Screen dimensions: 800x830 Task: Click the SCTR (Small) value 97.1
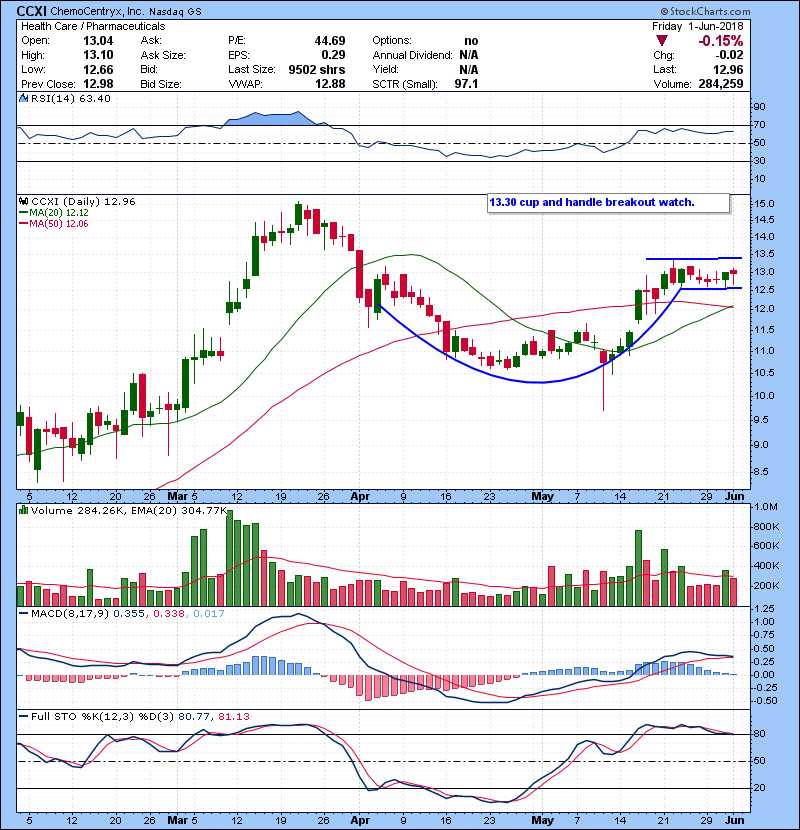[x=466, y=84]
